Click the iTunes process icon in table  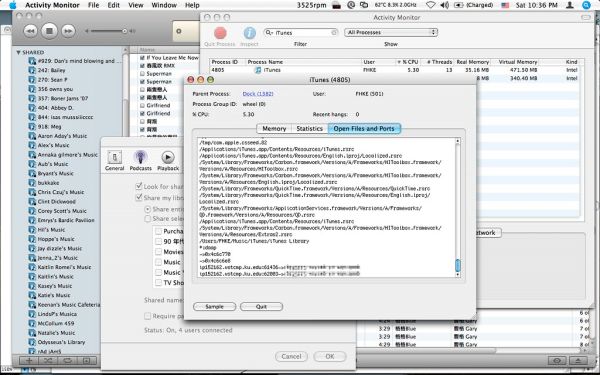[258, 70]
